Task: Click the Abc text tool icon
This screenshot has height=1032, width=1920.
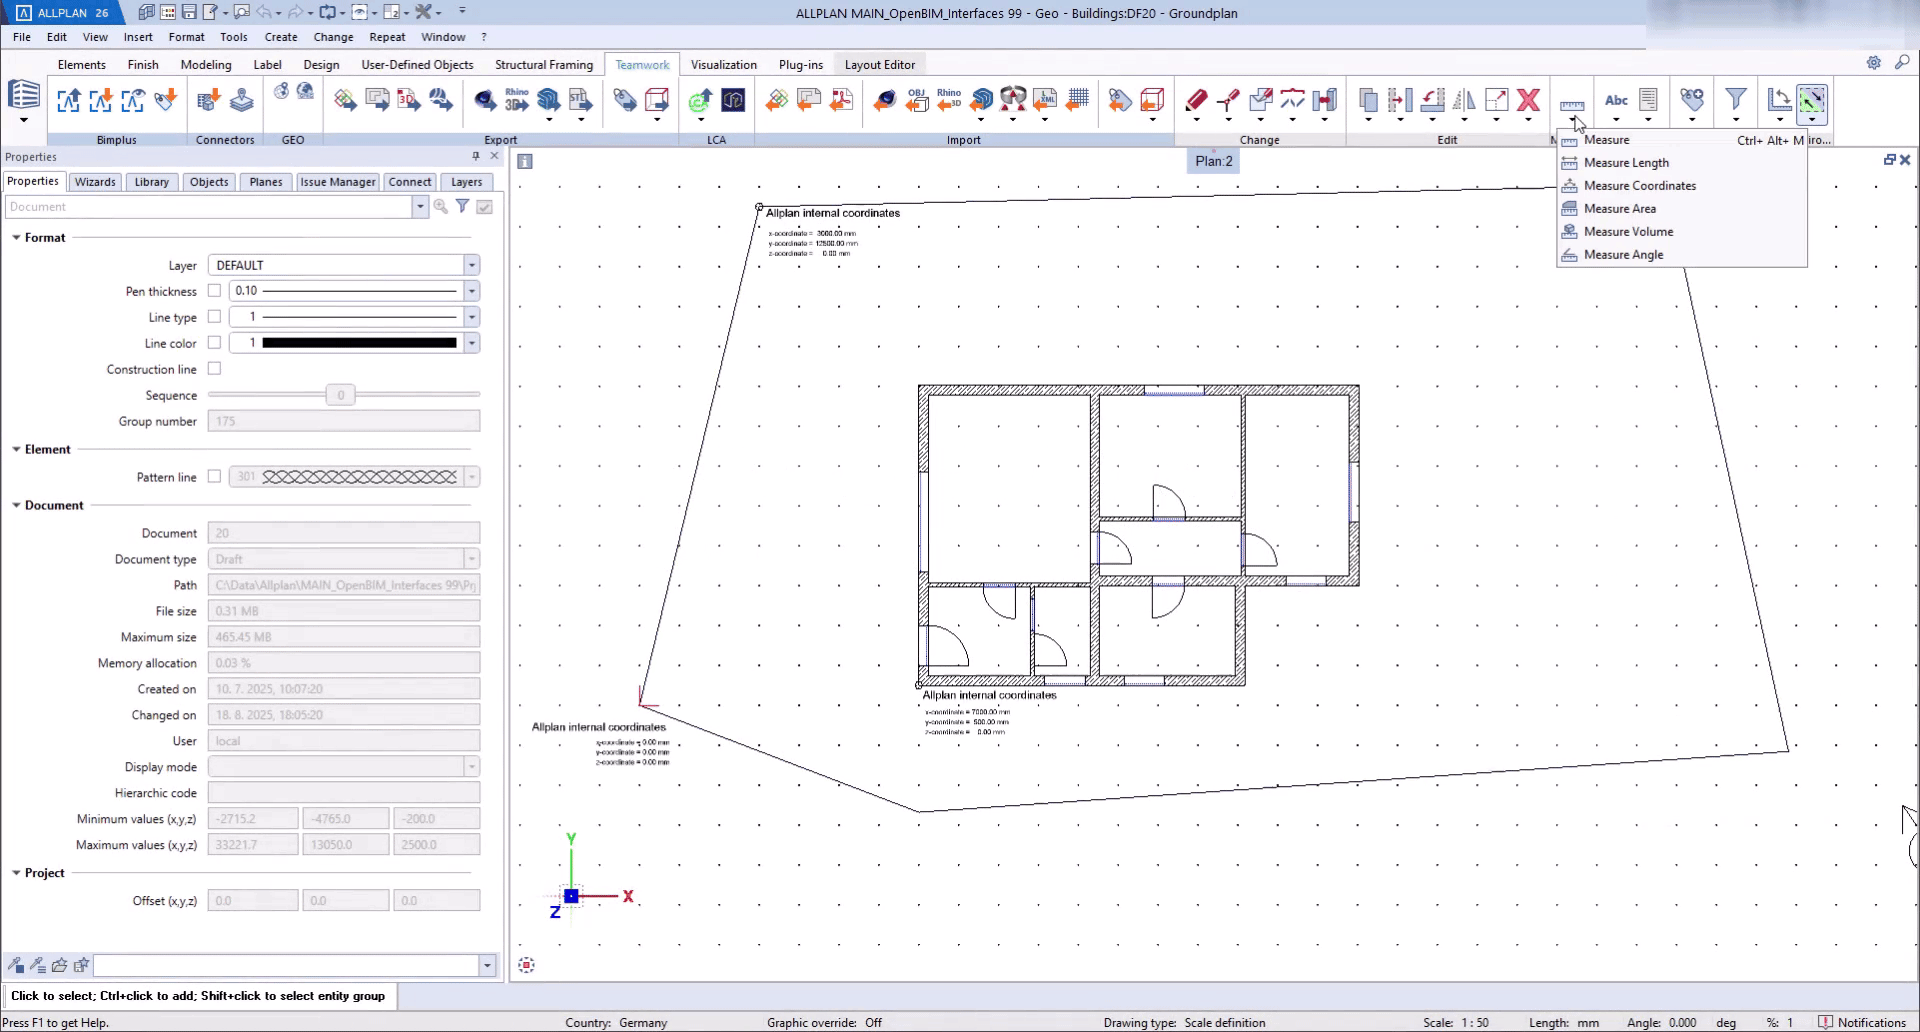Action: tap(1616, 100)
